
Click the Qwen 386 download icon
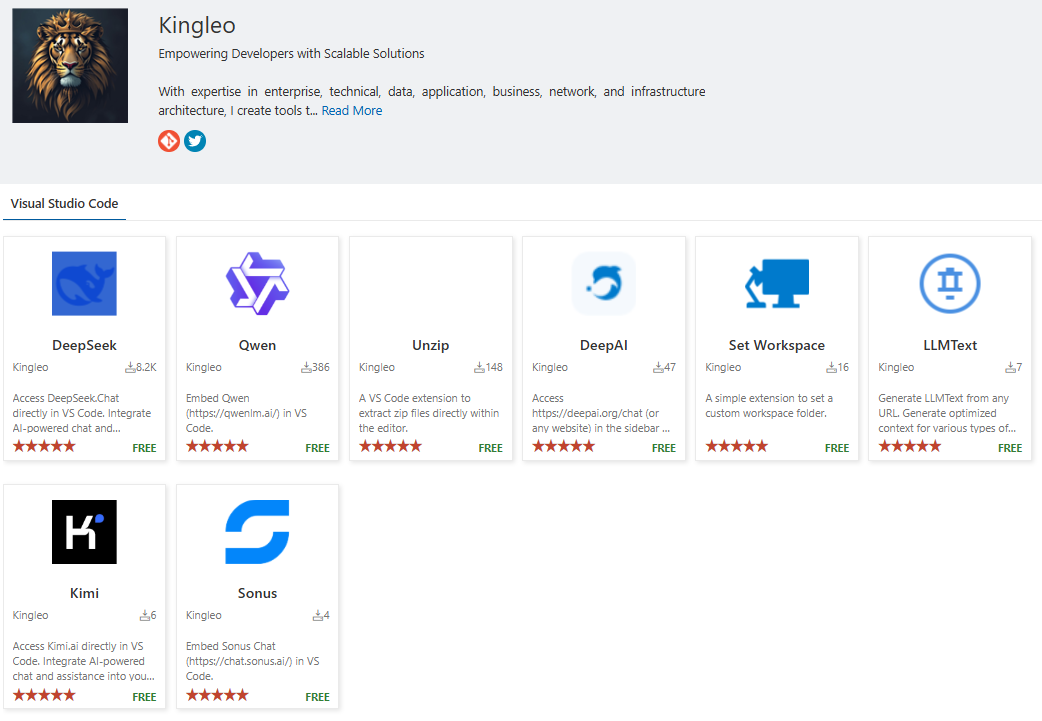coord(306,367)
